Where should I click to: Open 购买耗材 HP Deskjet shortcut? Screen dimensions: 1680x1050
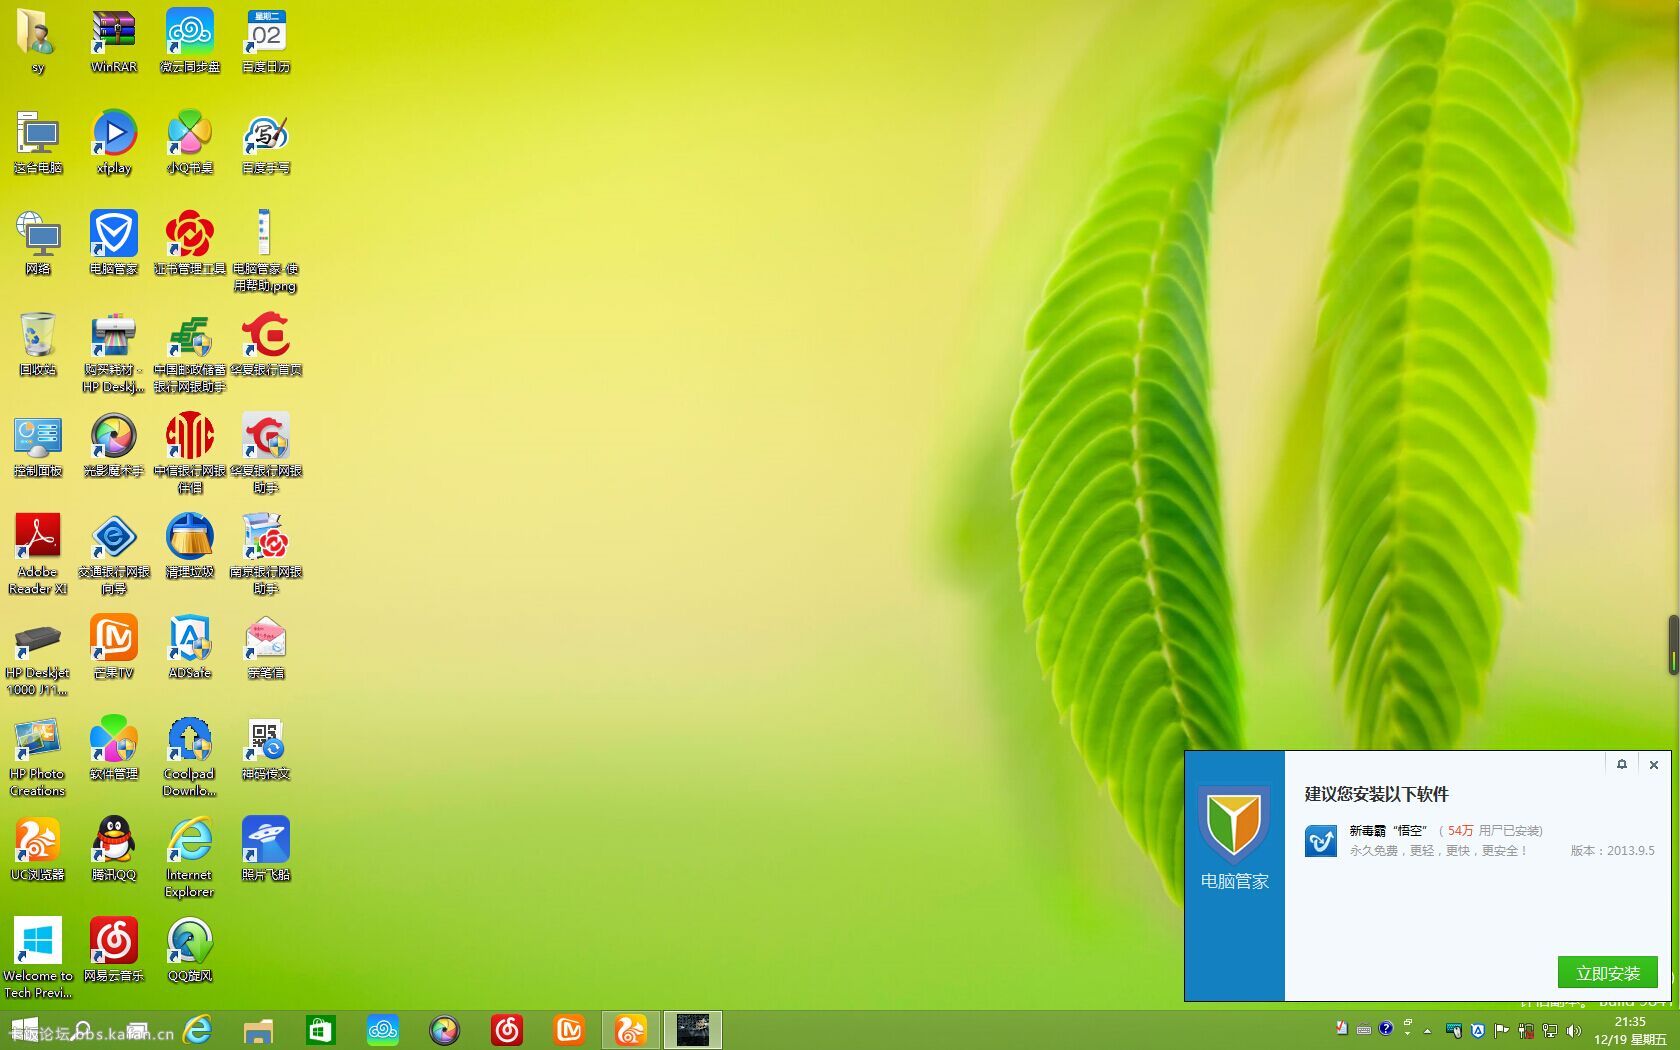[114, 352]
